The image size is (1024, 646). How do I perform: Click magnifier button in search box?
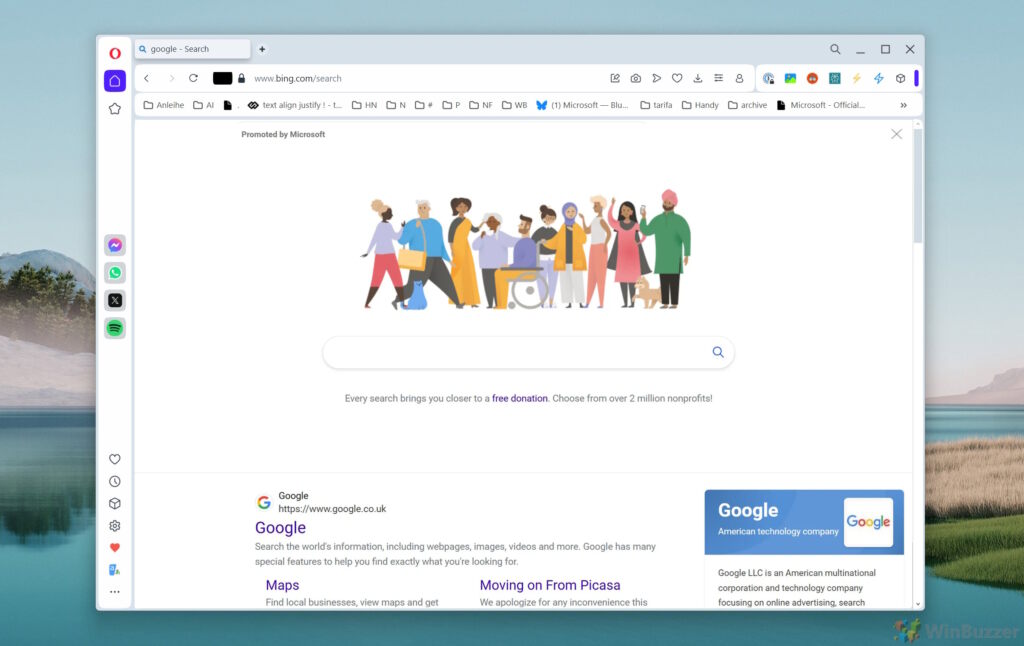[718, 352]
